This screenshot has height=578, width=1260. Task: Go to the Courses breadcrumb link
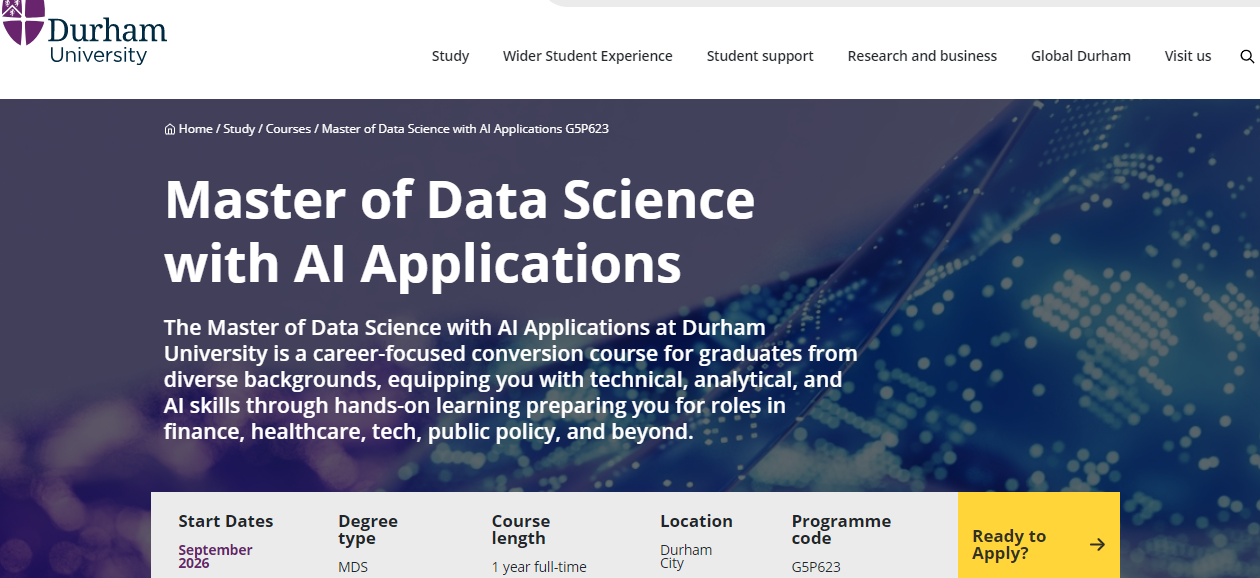click(x=288, y=129)
